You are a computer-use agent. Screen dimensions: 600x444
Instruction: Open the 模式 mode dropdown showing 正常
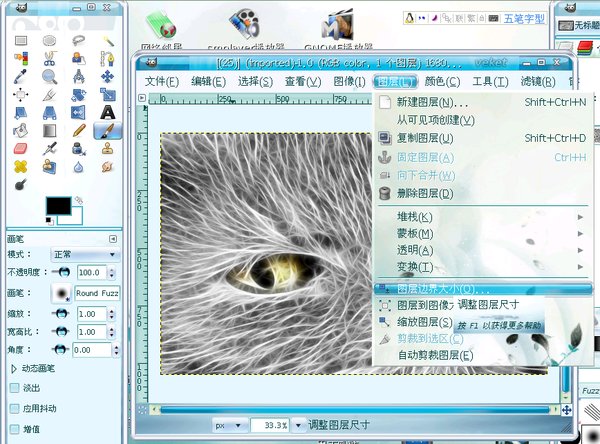click(85, 254)
